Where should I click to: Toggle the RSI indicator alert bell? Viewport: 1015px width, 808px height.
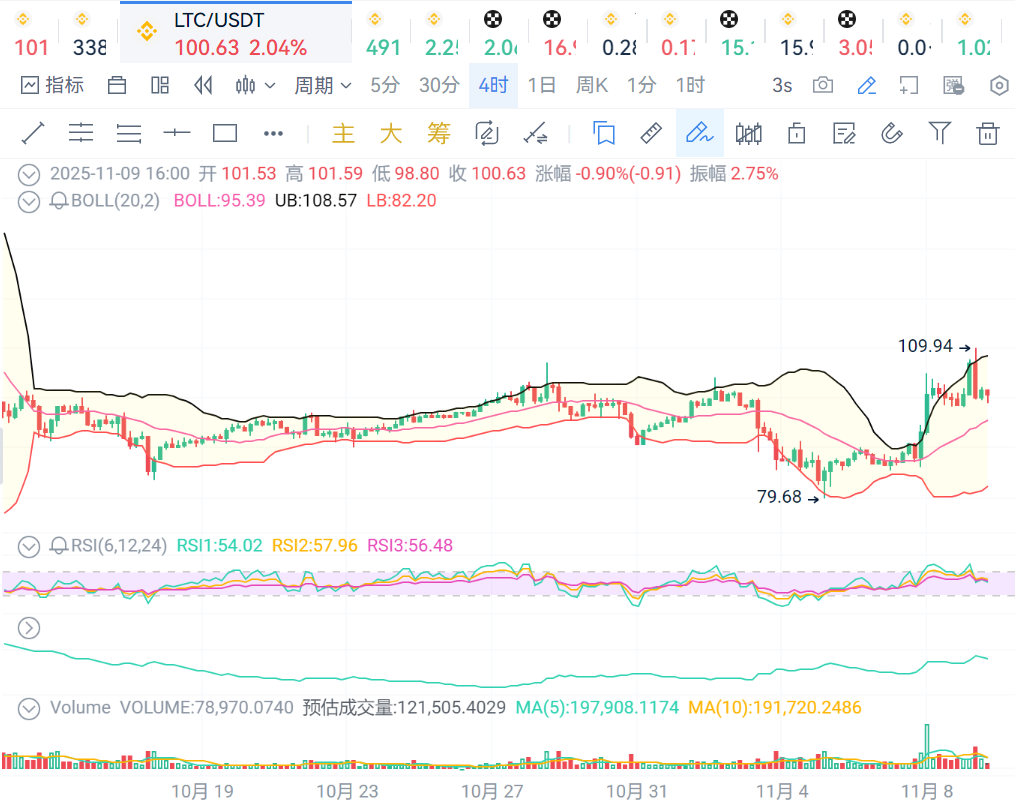[x=59, y=546]
